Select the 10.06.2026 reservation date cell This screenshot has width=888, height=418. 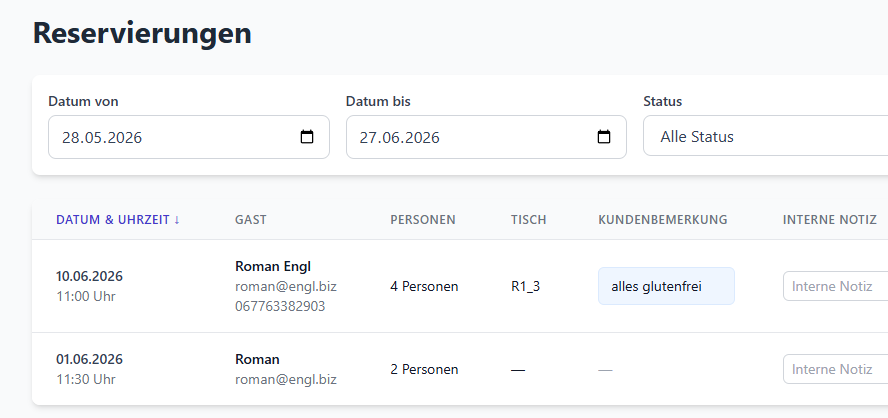(89, 276)
